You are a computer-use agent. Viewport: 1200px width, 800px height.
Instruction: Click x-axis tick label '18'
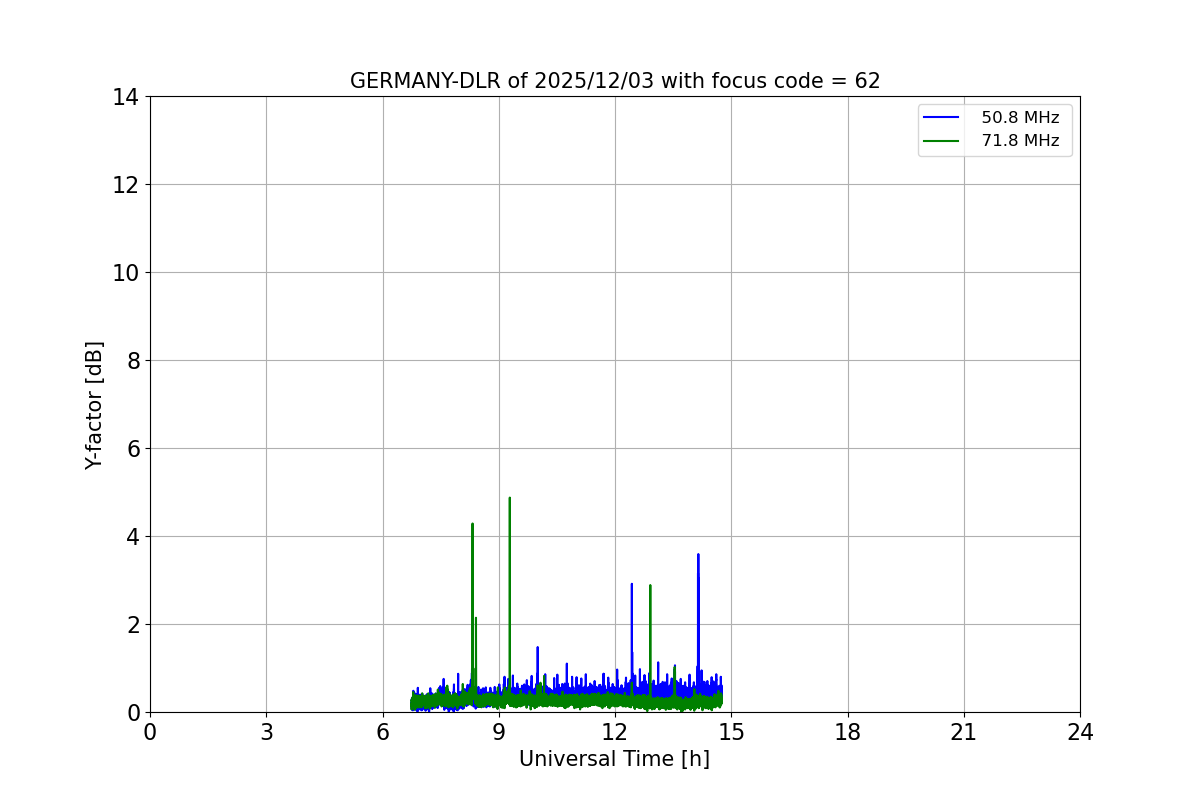[x=848, y=732]
